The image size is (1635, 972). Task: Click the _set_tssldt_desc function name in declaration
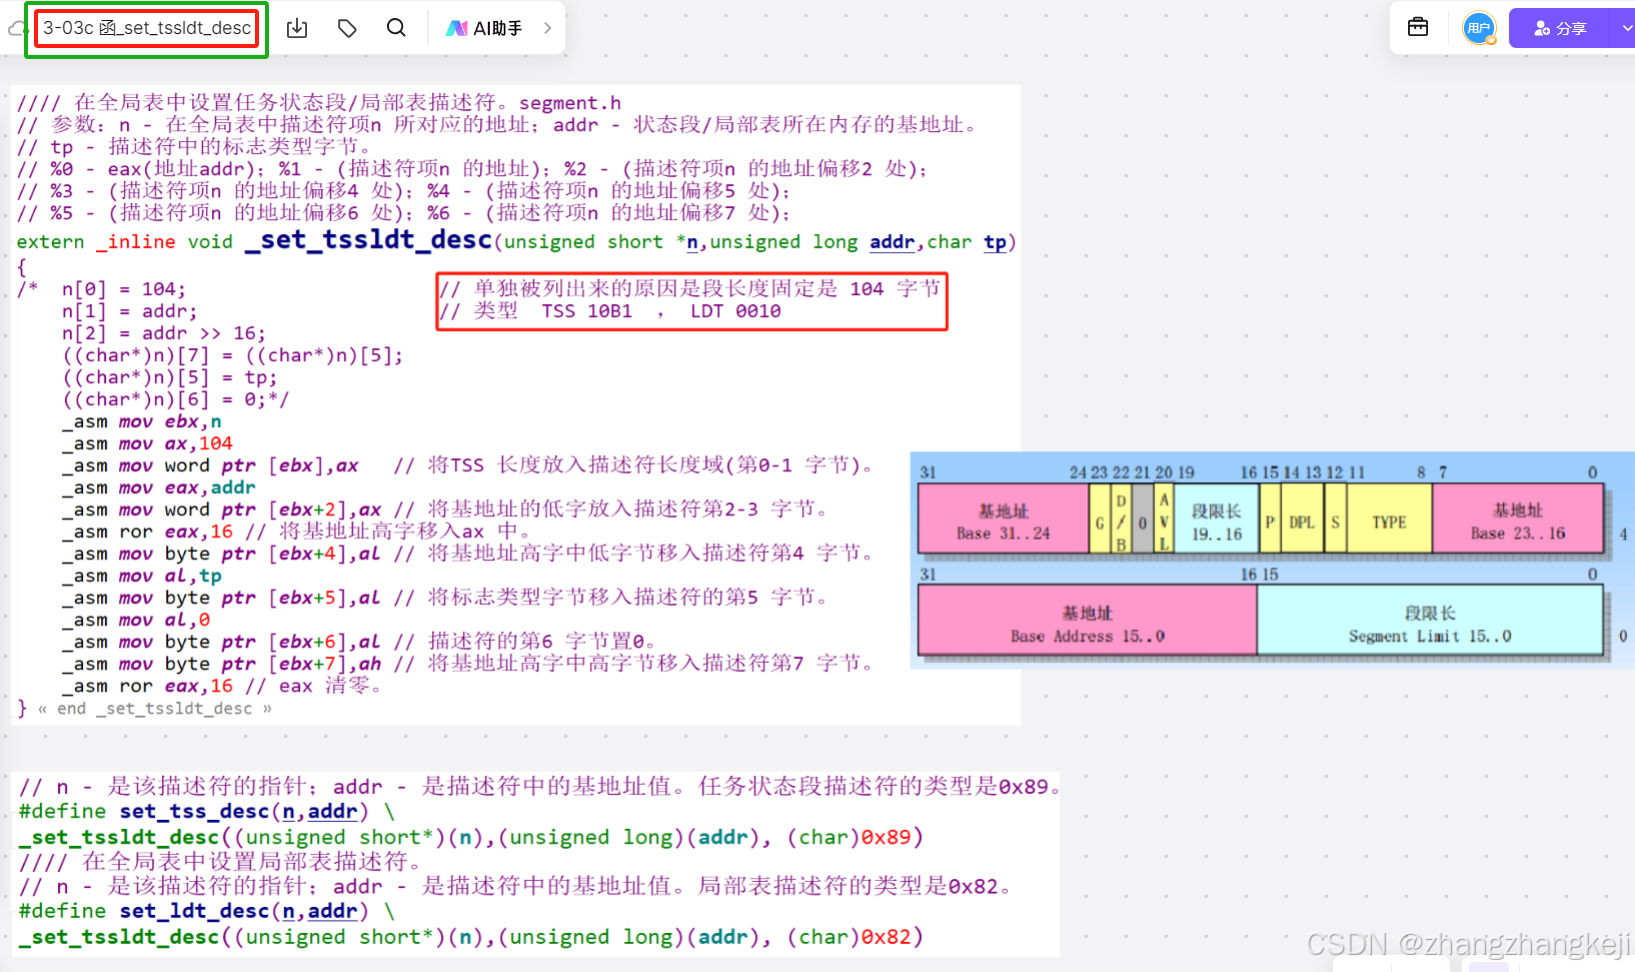(x=369, y=240)
